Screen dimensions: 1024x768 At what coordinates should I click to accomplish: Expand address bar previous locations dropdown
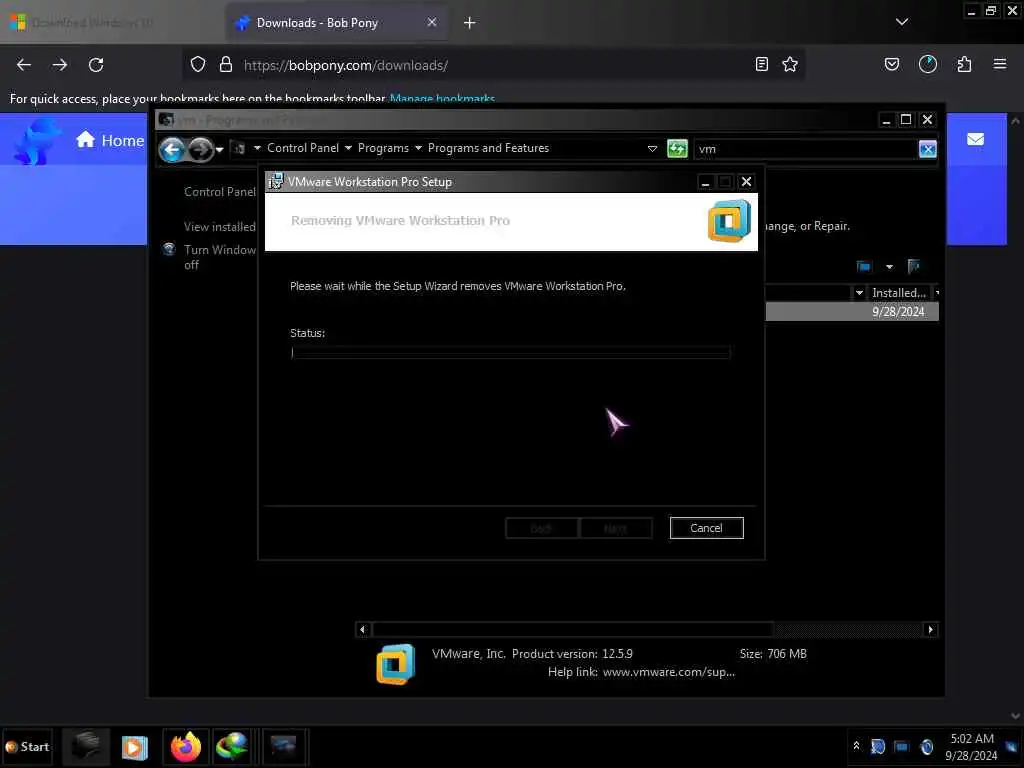point(652,149)
